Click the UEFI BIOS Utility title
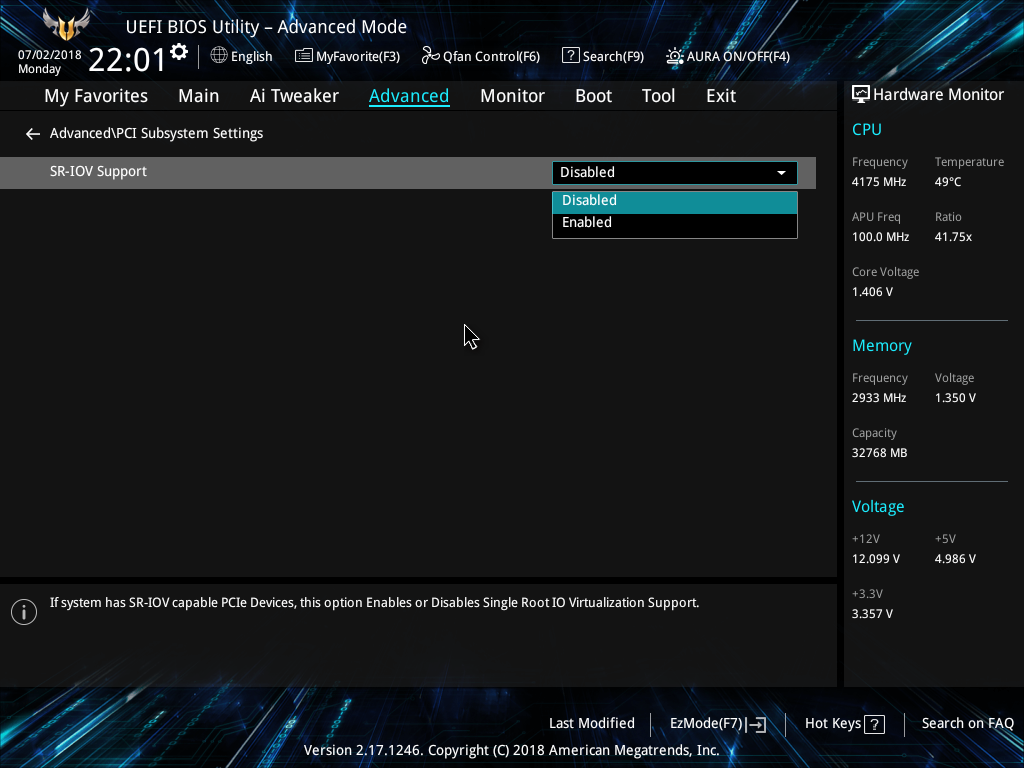1024x768 pixels. point(266,27)
